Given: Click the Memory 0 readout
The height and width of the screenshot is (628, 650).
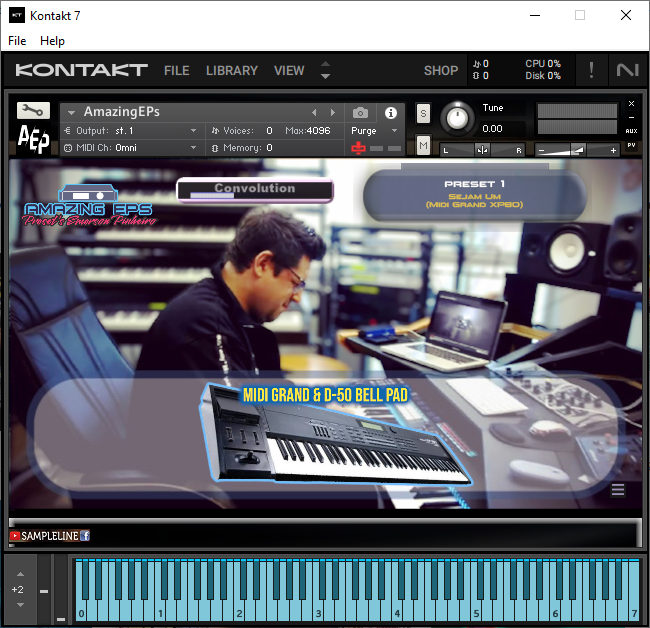Looking at the screenshot, I should point(269,148).
